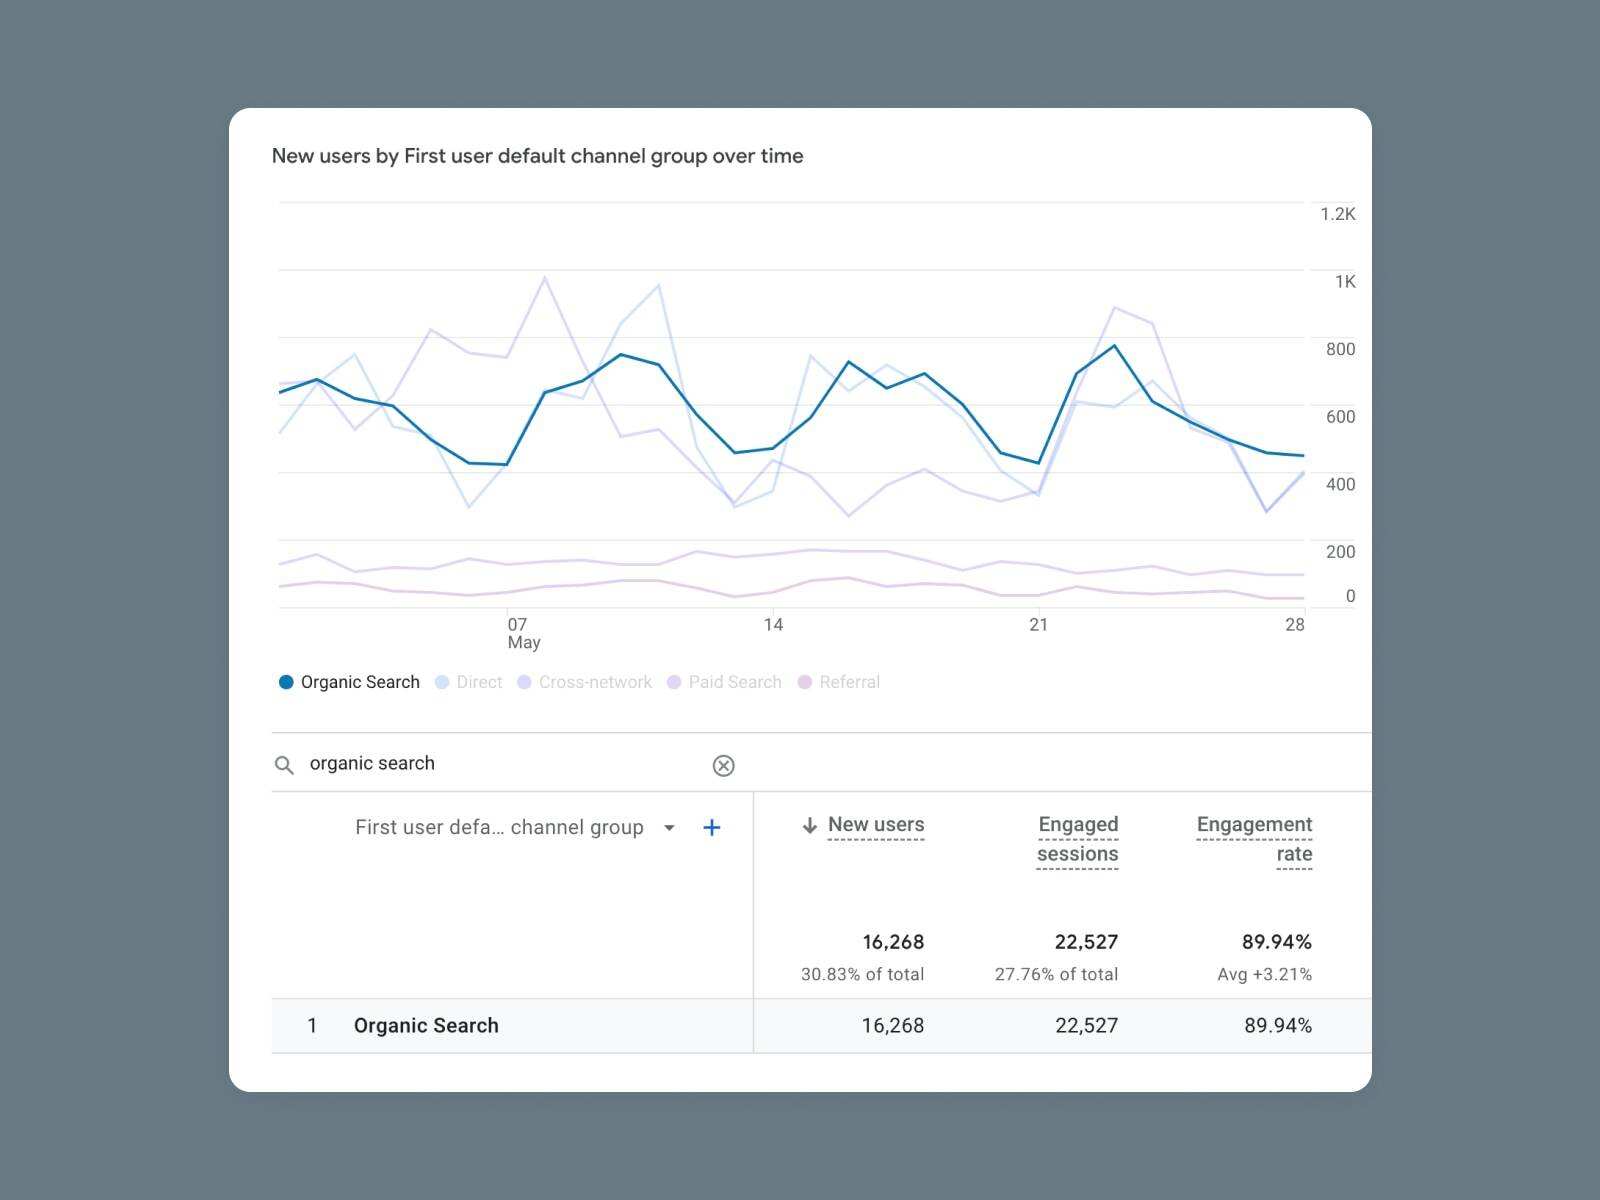Click the search magnifier icon
1600x1200 pixels.
[x=284, y=765]
